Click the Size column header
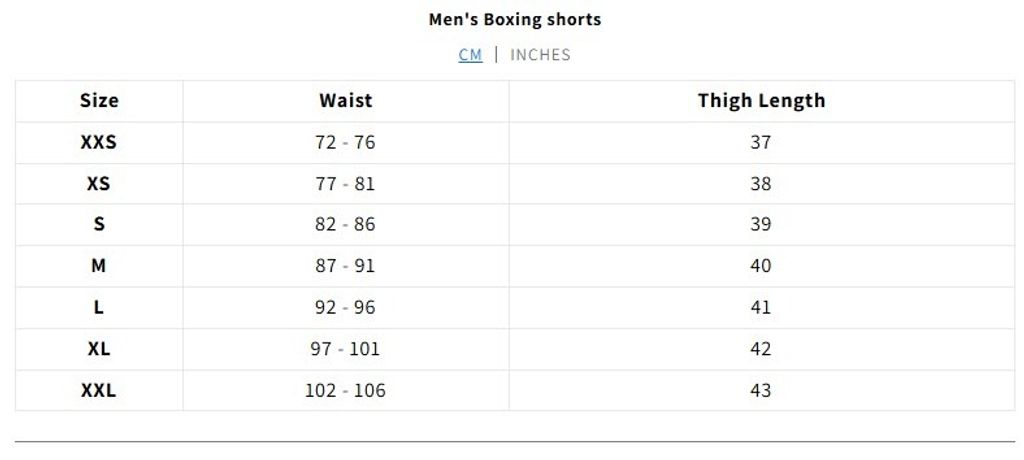The width and height of the screenshot is (1024, 460). (99, 101)
